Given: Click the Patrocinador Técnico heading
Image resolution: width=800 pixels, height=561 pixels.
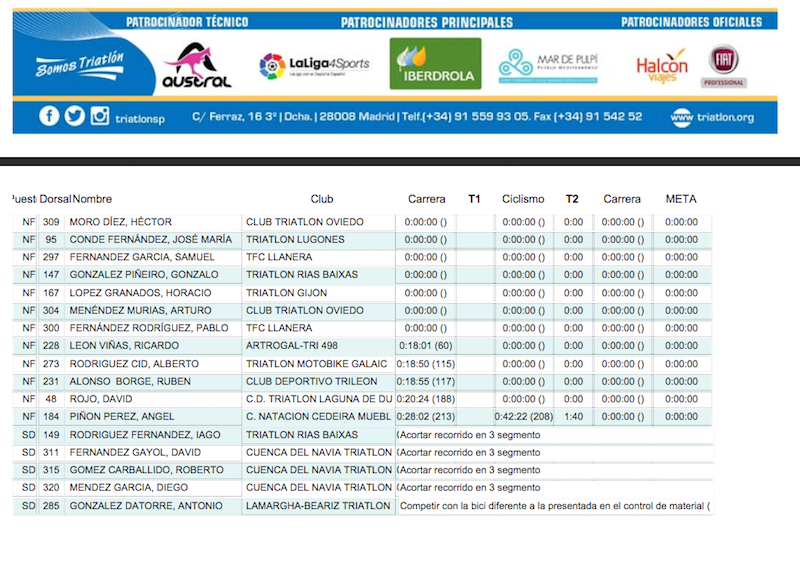Looking at the screenshot, I should coord(187,22).
